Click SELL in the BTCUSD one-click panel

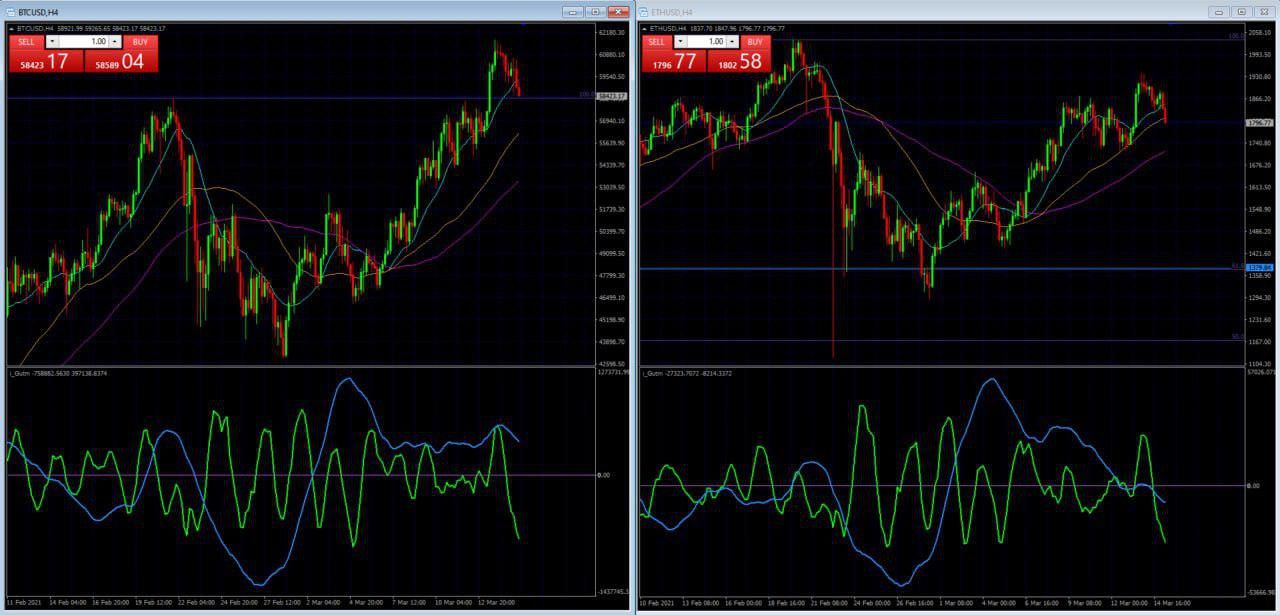26,42
